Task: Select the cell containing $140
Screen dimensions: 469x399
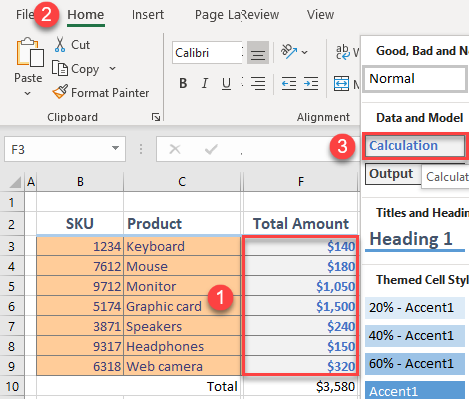Action: tap(301, 246)
